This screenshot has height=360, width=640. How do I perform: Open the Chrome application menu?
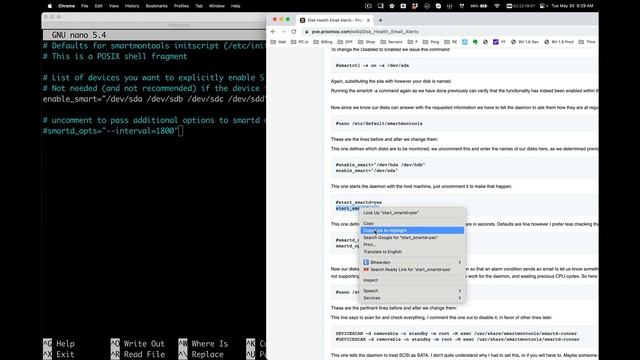coord(67,6)
